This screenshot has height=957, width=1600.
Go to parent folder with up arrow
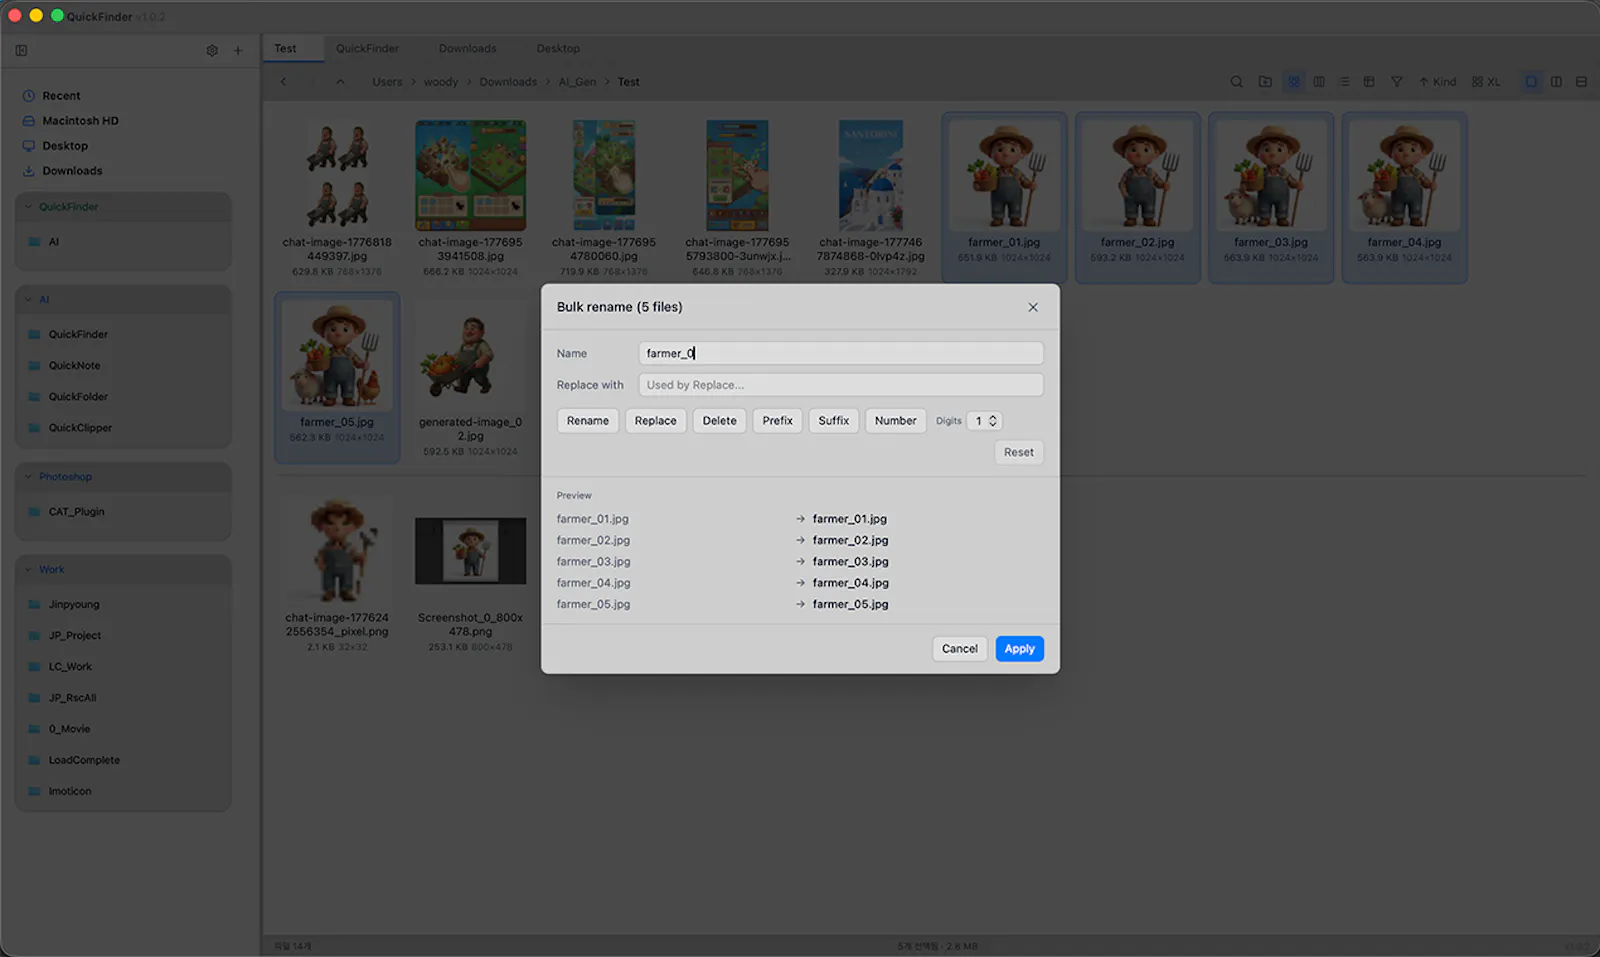point(340,82)
